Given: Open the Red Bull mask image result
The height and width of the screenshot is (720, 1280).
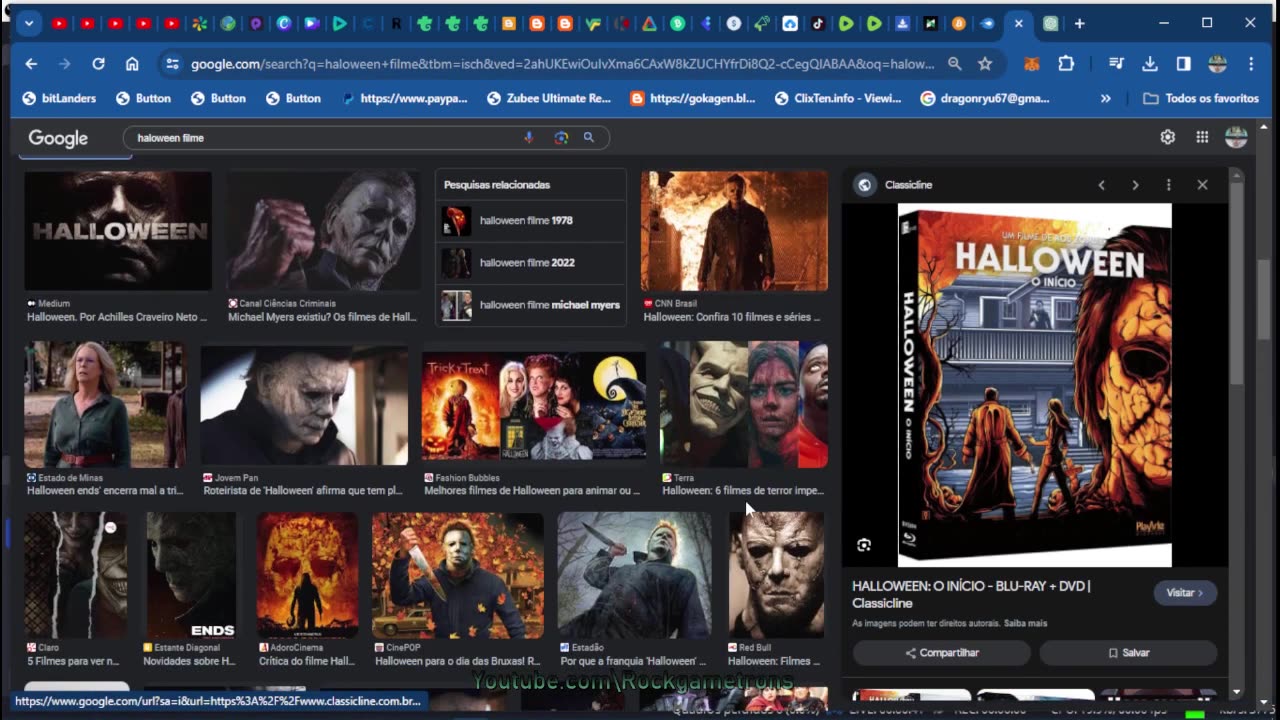Looking at the screenshot, I should coord(777,575).
